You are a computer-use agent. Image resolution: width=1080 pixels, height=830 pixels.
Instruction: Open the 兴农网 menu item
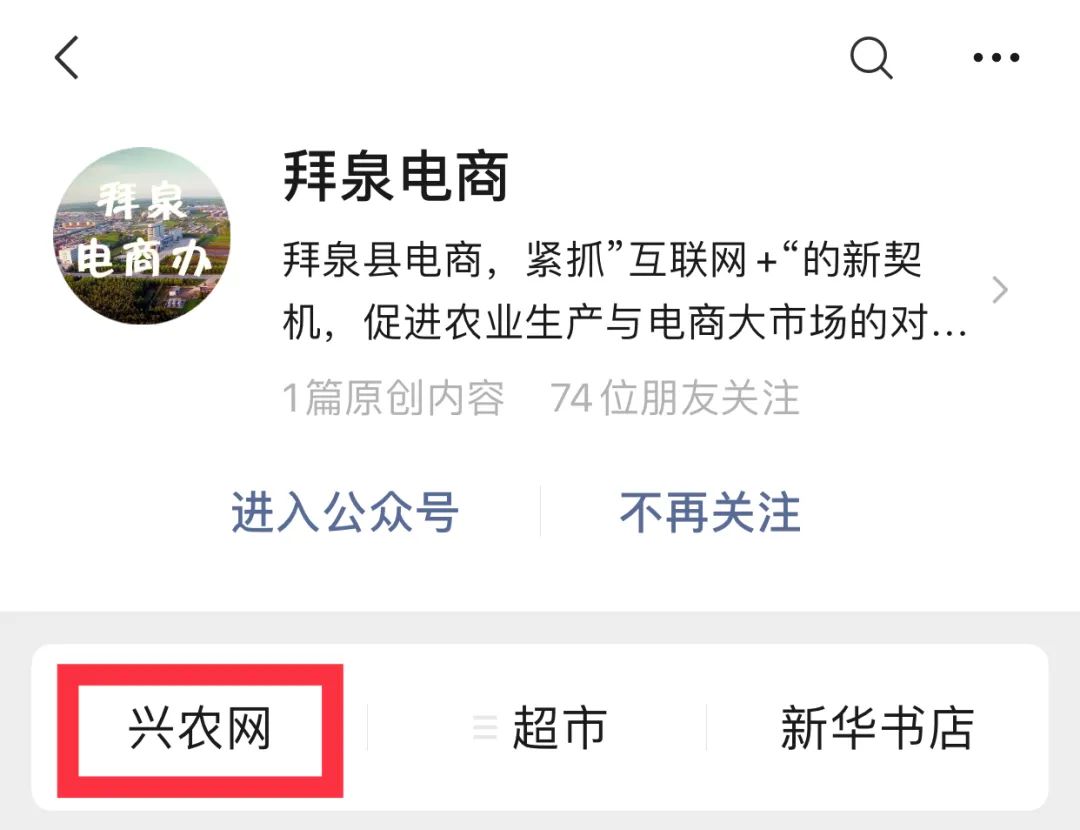click(x=200, y=729)
